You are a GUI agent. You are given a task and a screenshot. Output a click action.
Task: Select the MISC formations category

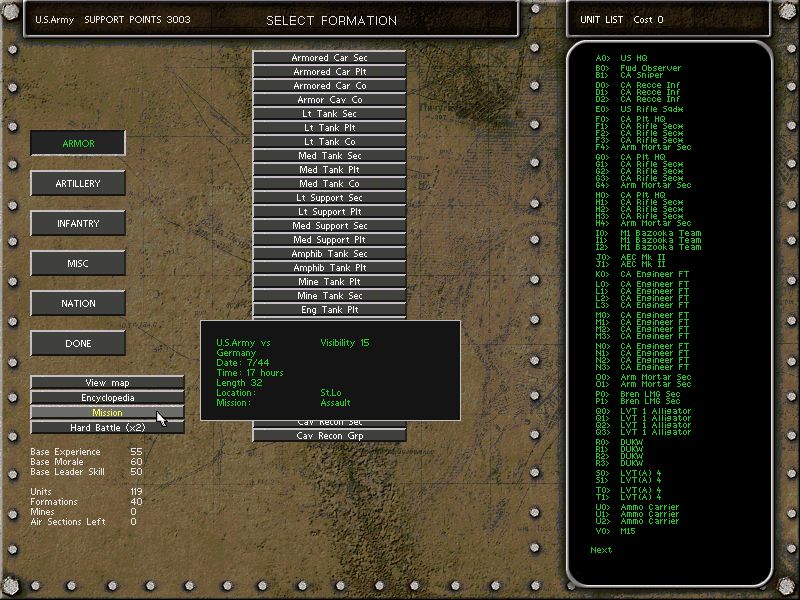click(78, 263)
